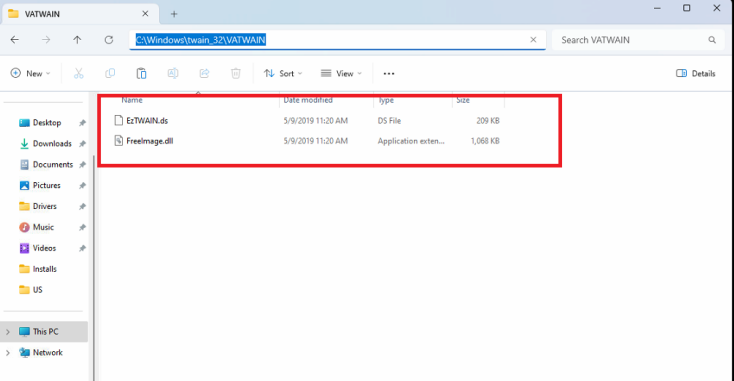This screenshot has height=381, width=734.
Task: Go back with the Back arrow
Action: click(15, 40)
